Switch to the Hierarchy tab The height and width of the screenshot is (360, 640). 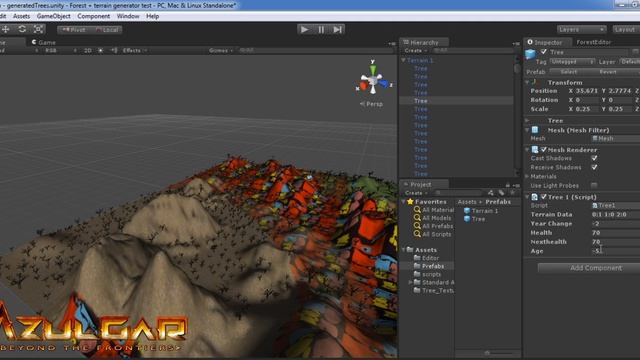tap(424, 42)
